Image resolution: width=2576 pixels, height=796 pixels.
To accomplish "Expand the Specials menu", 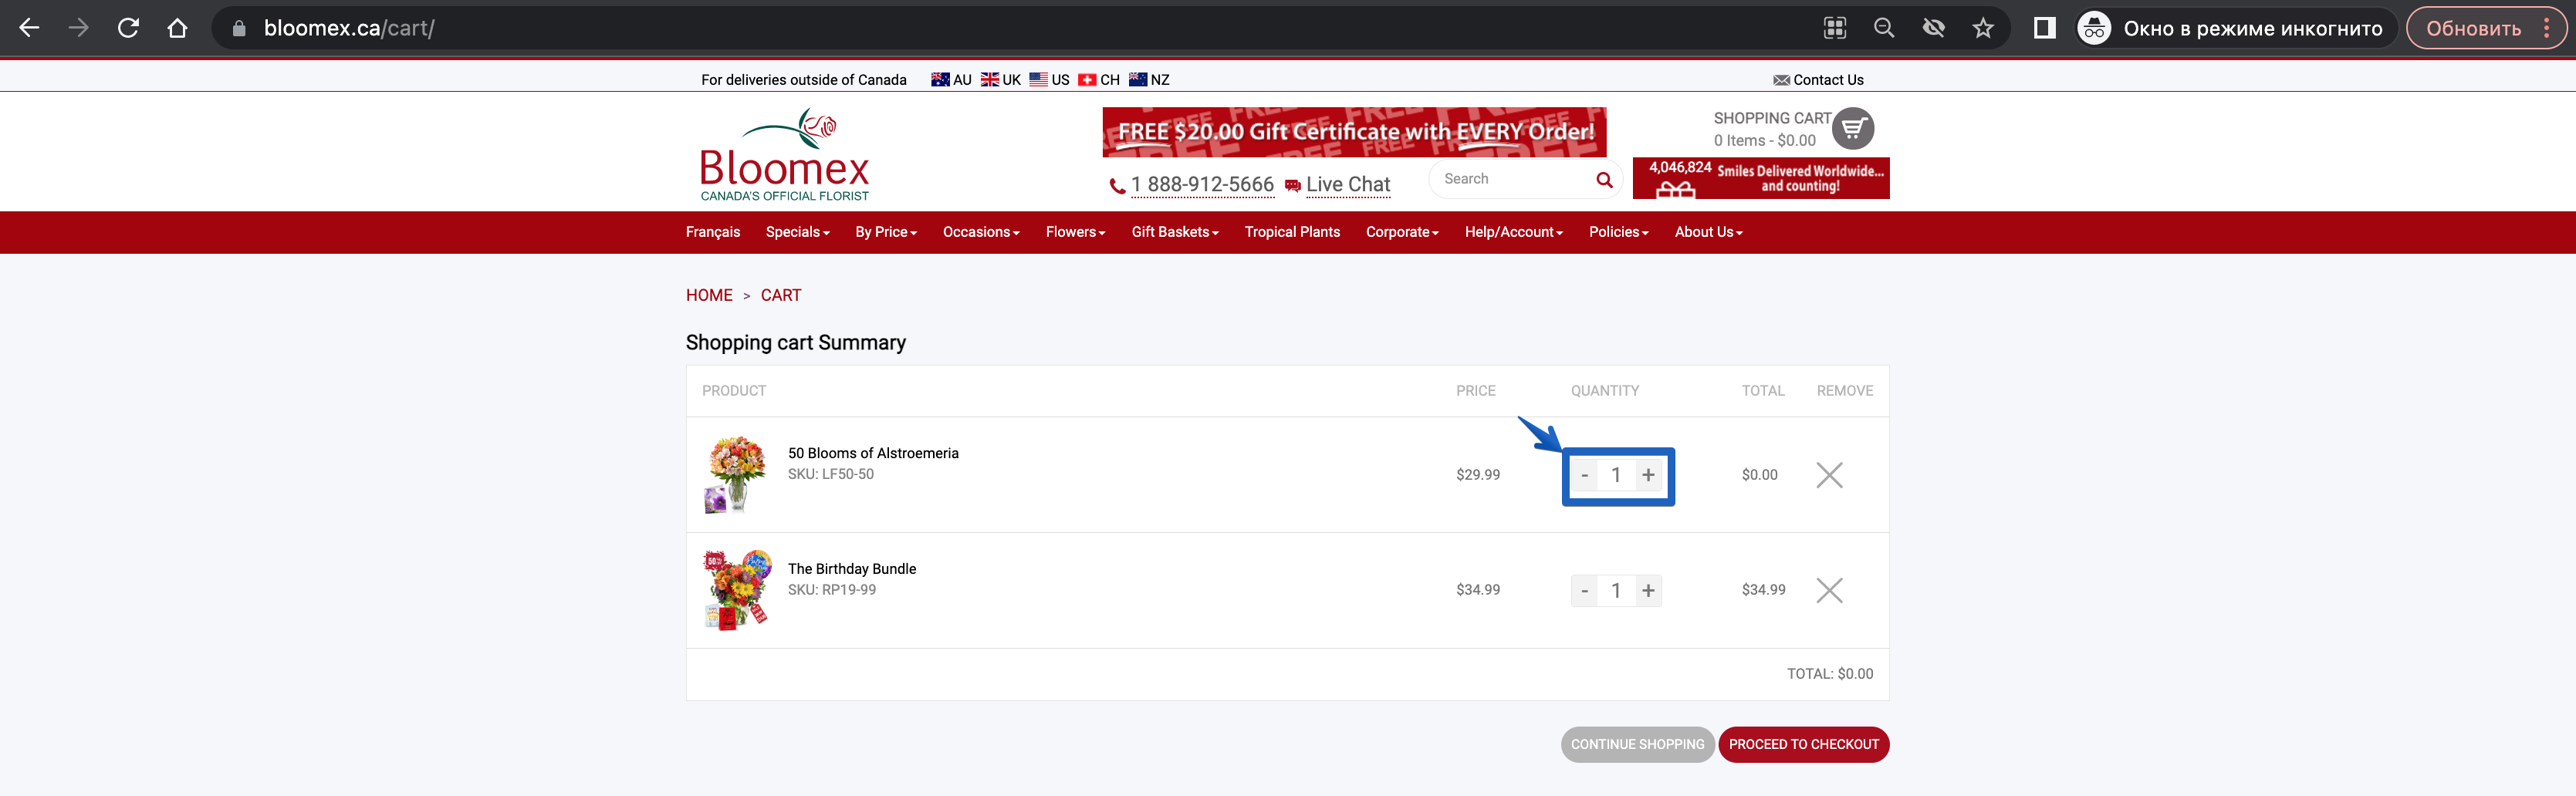I will click(x=798, y=232).
